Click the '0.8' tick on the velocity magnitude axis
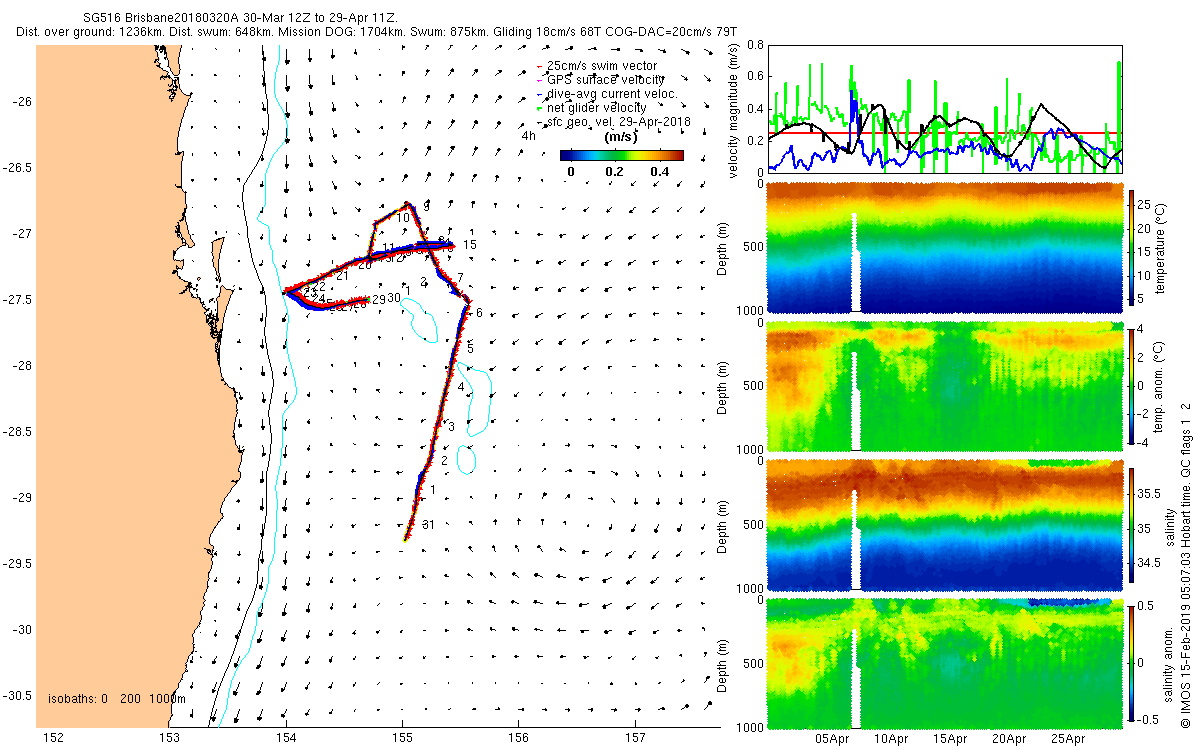Viewport: 1200px width, 750px height. (754, 45)
